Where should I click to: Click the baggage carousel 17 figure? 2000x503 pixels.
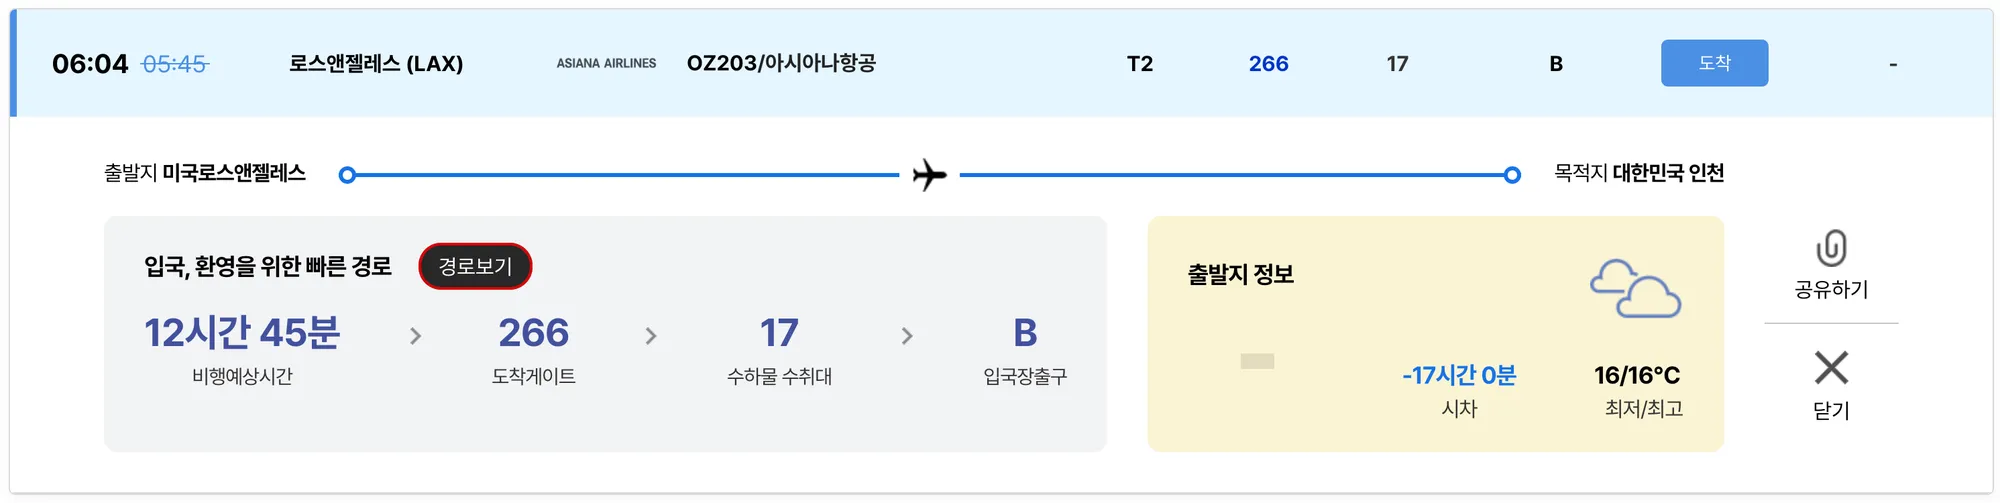(x=779, y=333)
